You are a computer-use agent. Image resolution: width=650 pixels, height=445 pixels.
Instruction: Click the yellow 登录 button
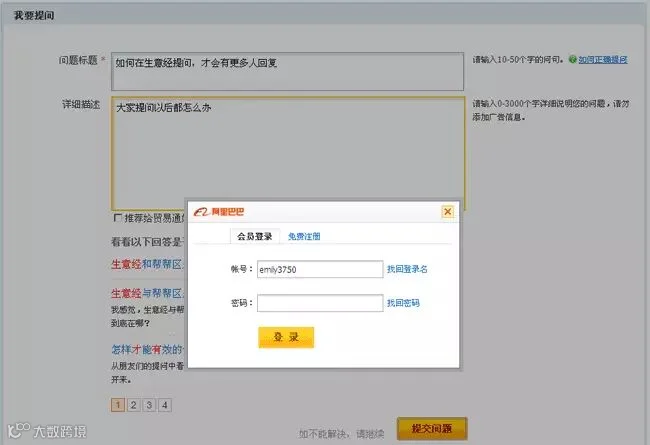(x=286, y=337)
